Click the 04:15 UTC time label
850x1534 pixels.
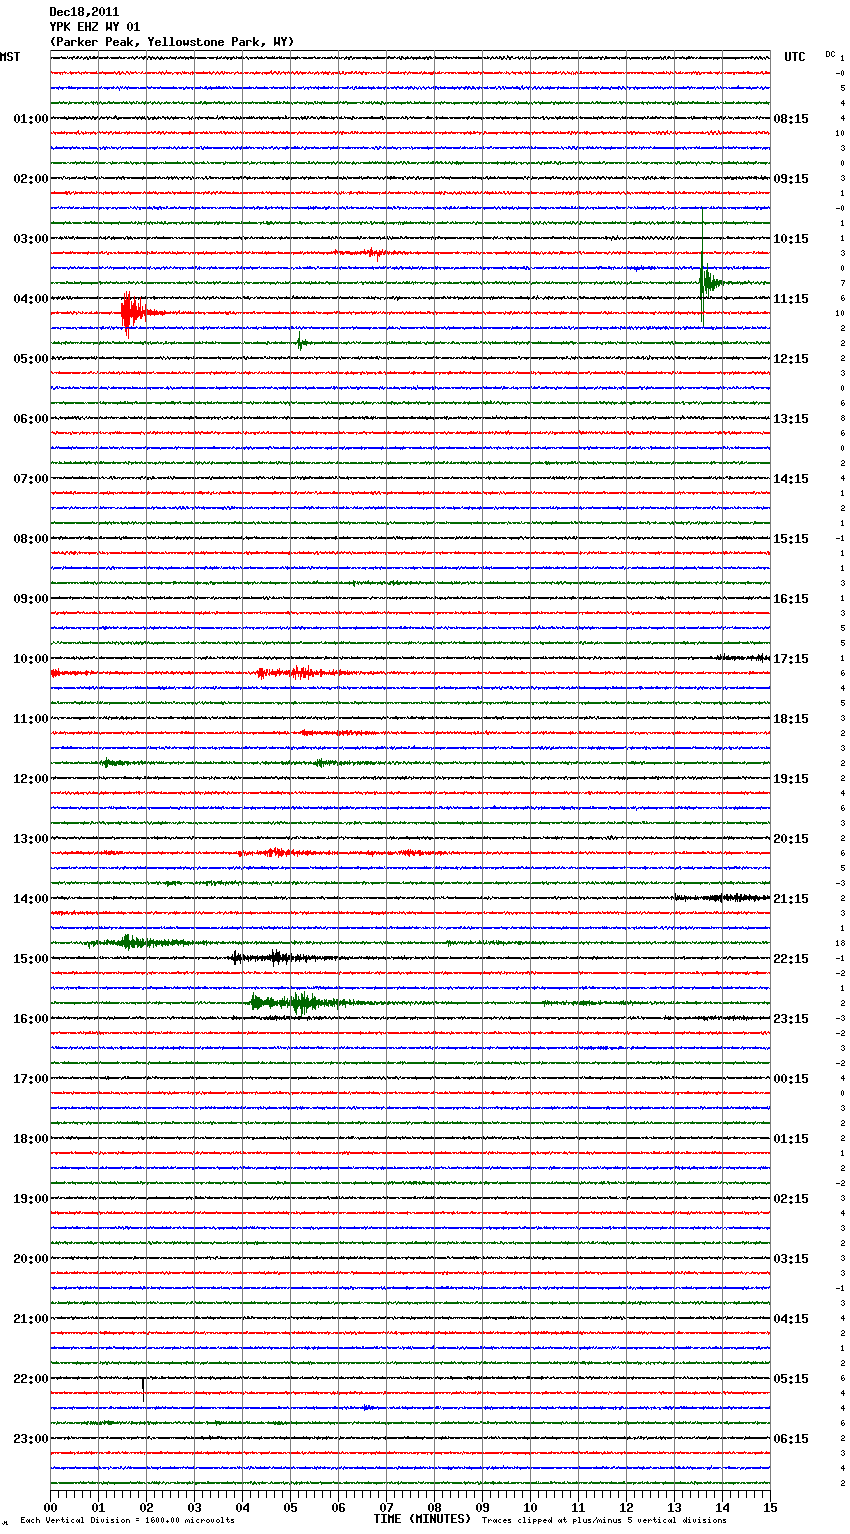click(791, 1319)
